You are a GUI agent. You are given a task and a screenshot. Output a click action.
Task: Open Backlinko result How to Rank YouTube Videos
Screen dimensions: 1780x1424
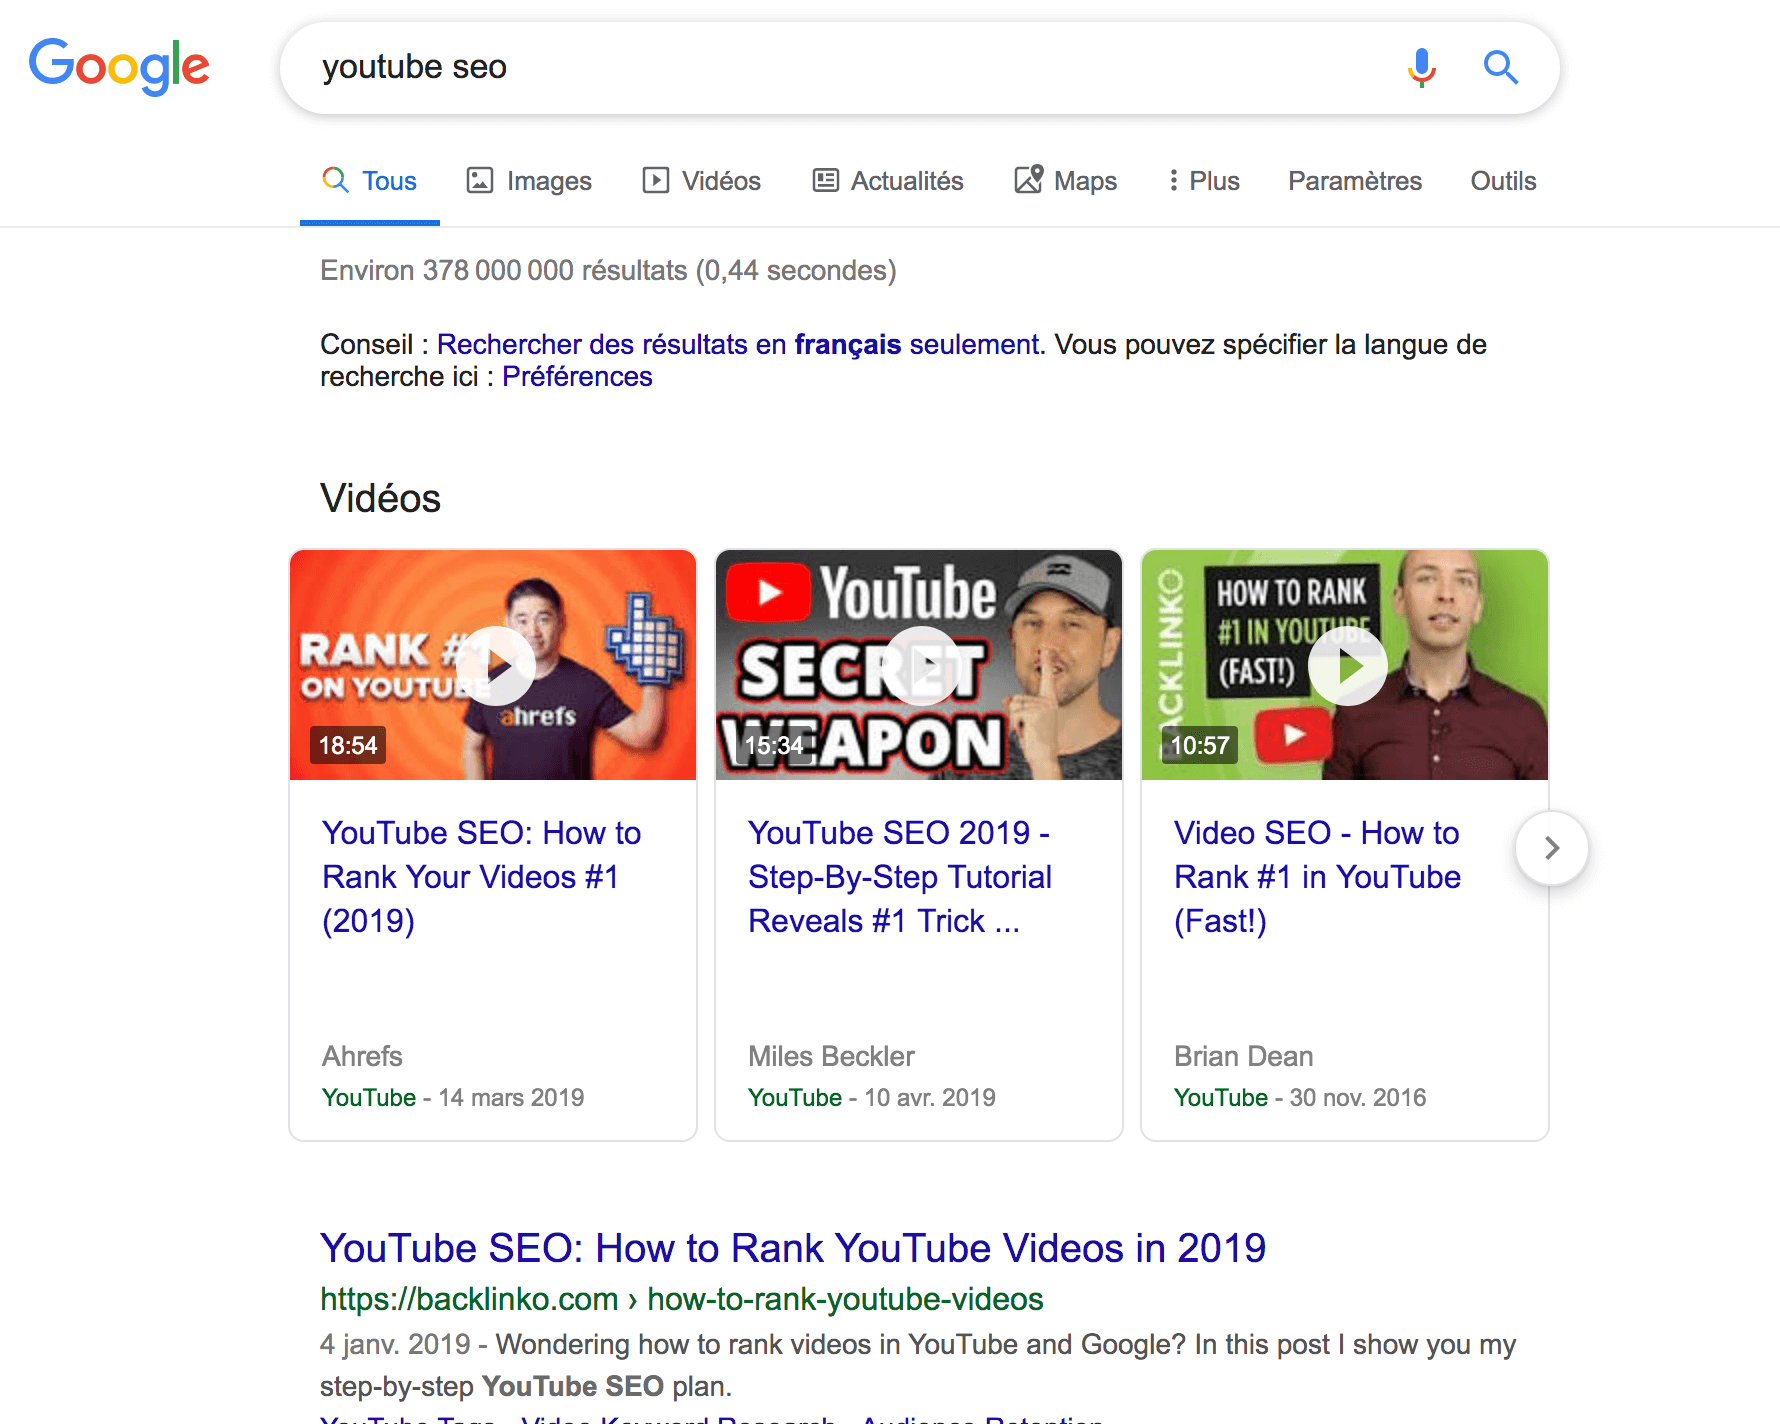coord(793,1248)
